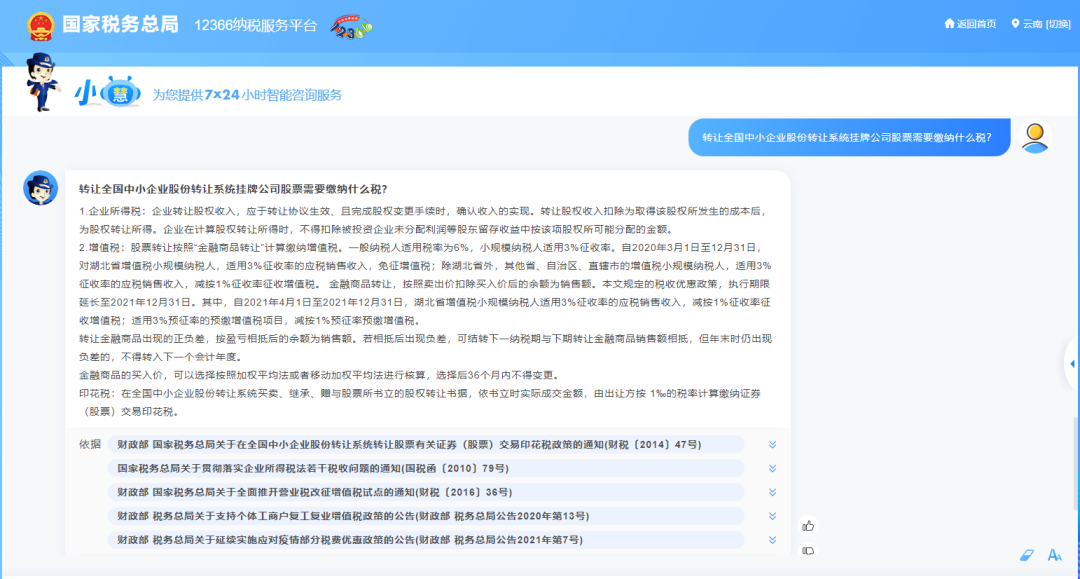The height and width of the screenshot is (579, 1080).
Task: Expand the right side panel arrow
Action: [1072, 364]
